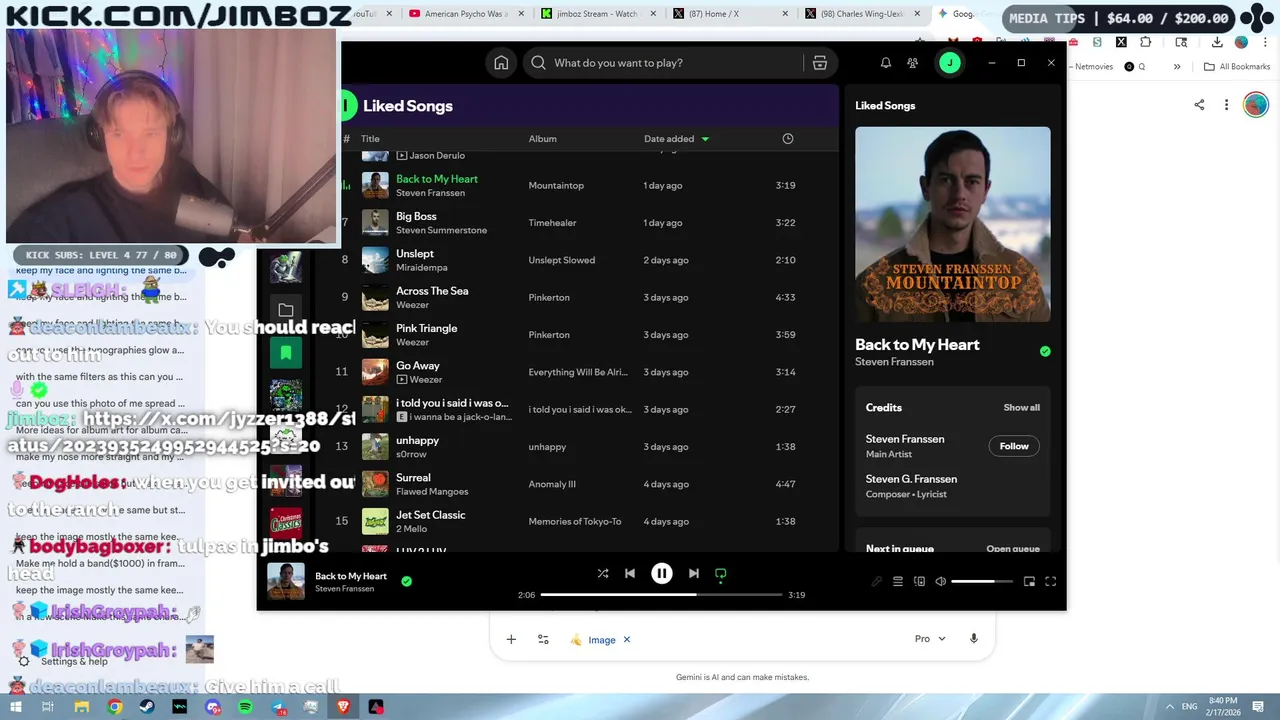
Task: Select Unslept song row
Action: [x=588, y=260]
